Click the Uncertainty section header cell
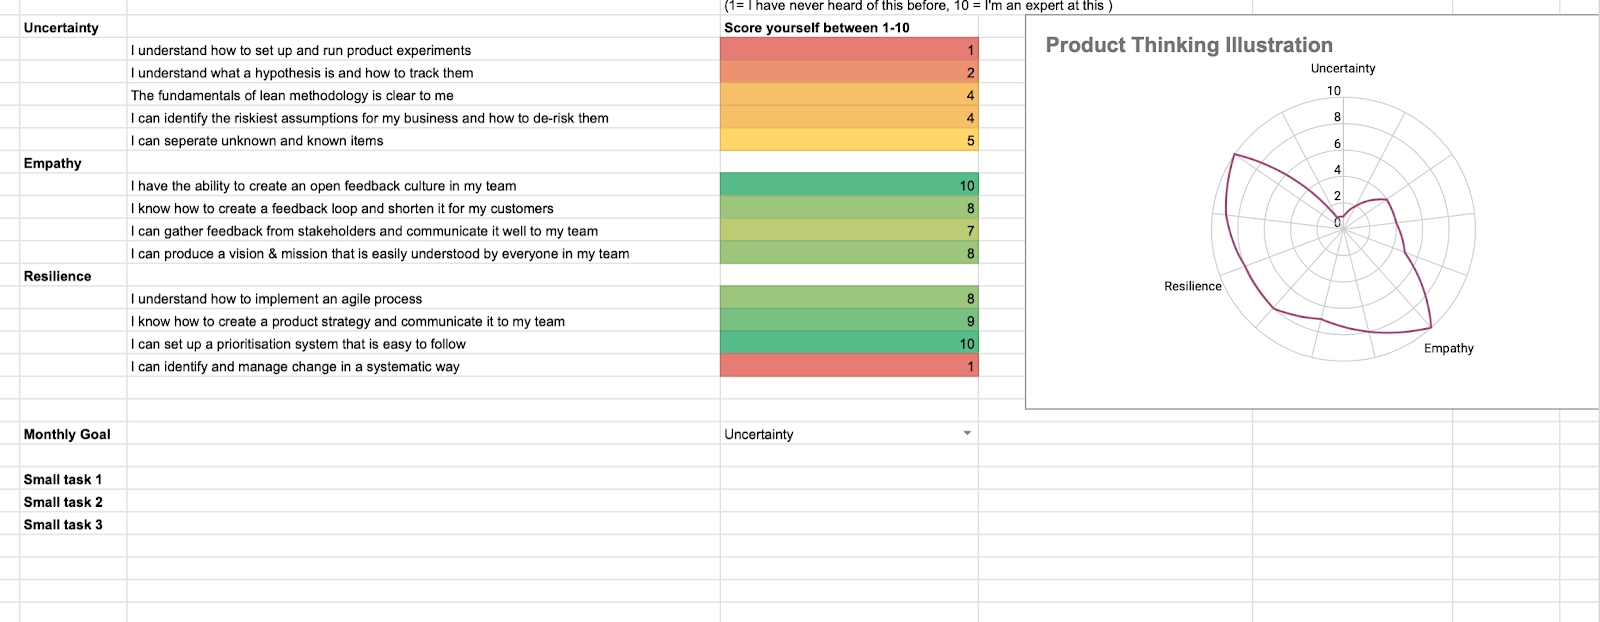 click(x=61, y=28)
